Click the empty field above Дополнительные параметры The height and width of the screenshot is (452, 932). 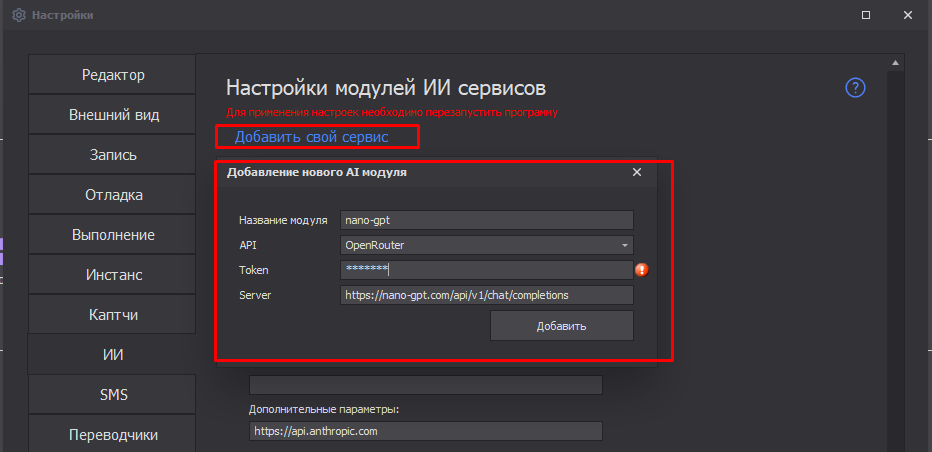[x=426, y=385]
